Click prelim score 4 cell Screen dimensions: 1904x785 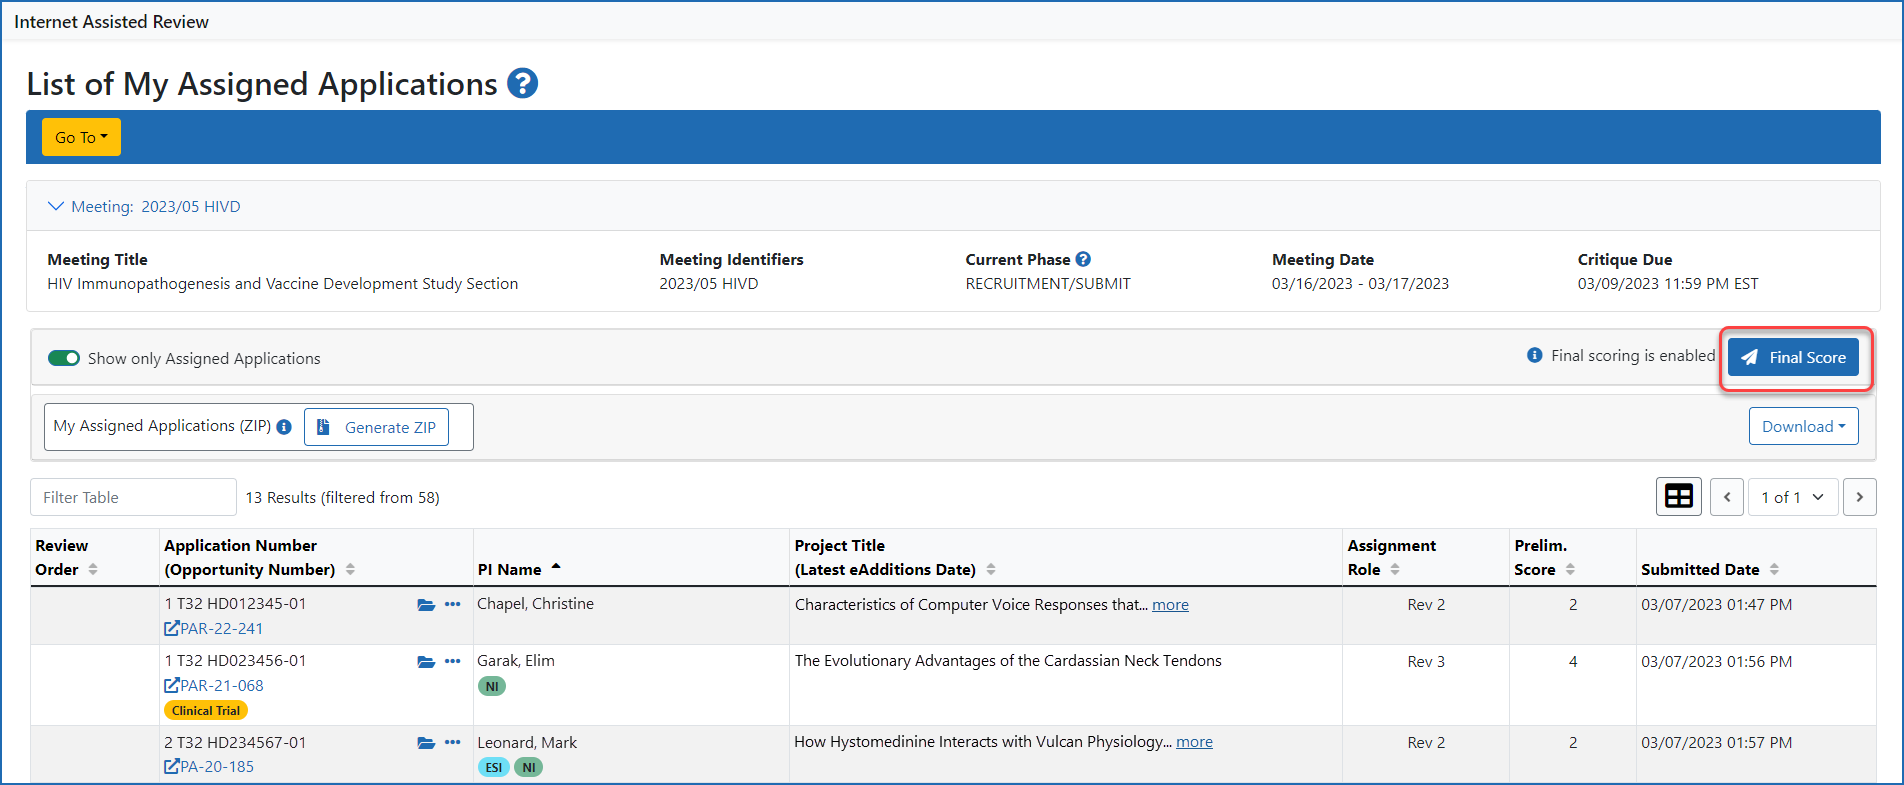pyautogui.click(x=1573, y=662)
